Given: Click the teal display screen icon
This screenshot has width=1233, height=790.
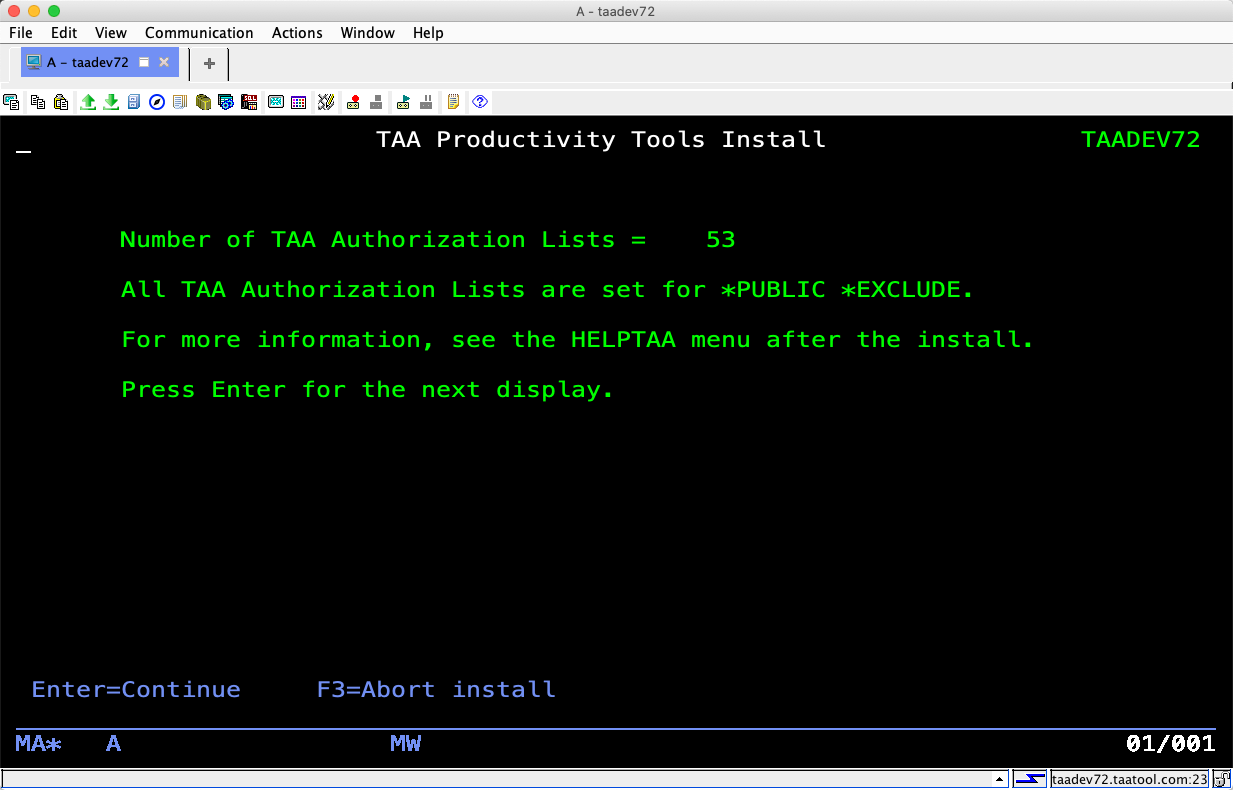Looking at the screenshot, I should click(275, 102).
